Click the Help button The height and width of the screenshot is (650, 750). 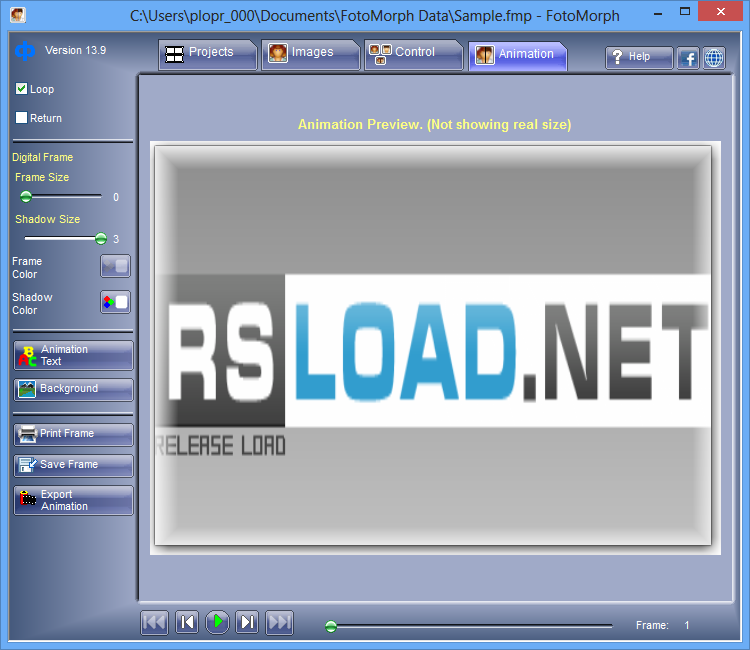click(x=639, y=58)
